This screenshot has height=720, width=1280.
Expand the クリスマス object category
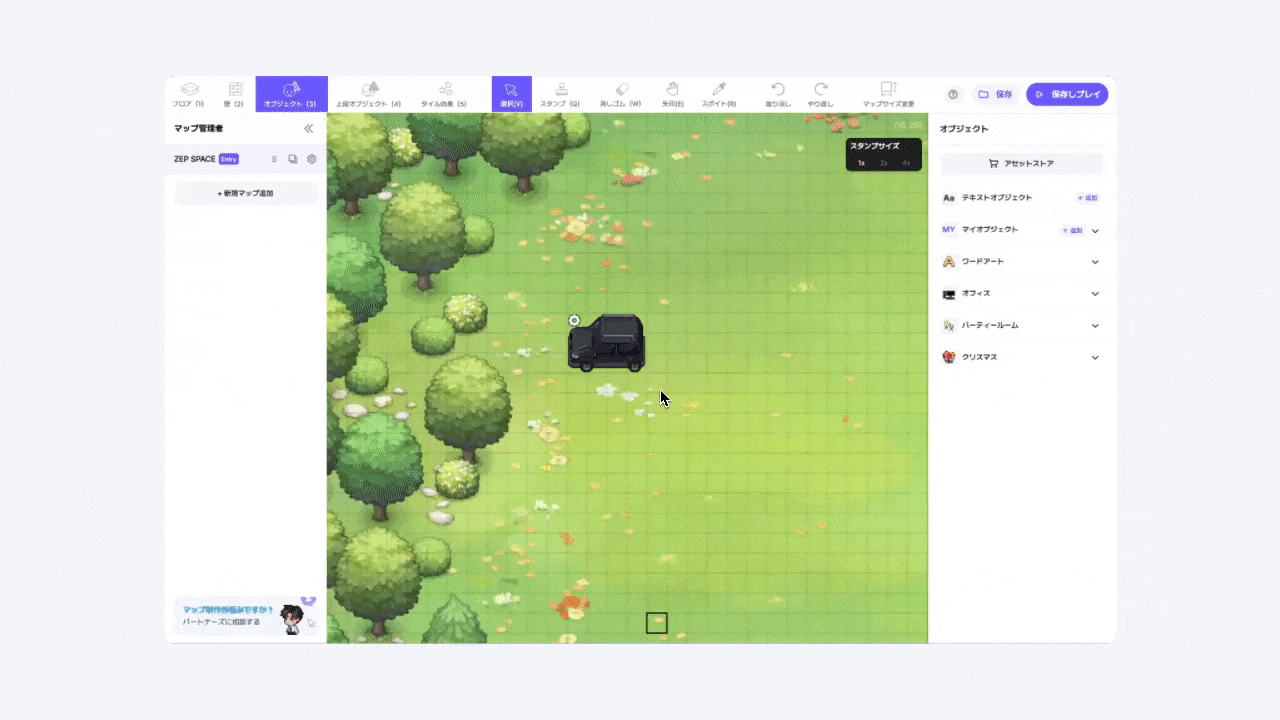click(x=1095, y=358)
